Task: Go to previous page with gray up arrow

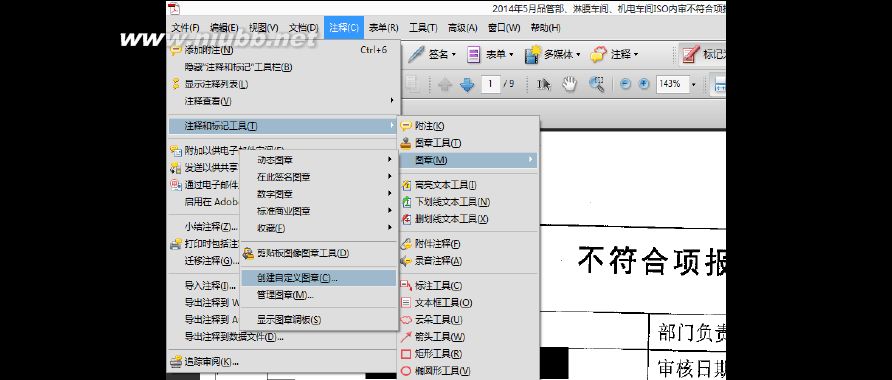Action: pos(445,84)
